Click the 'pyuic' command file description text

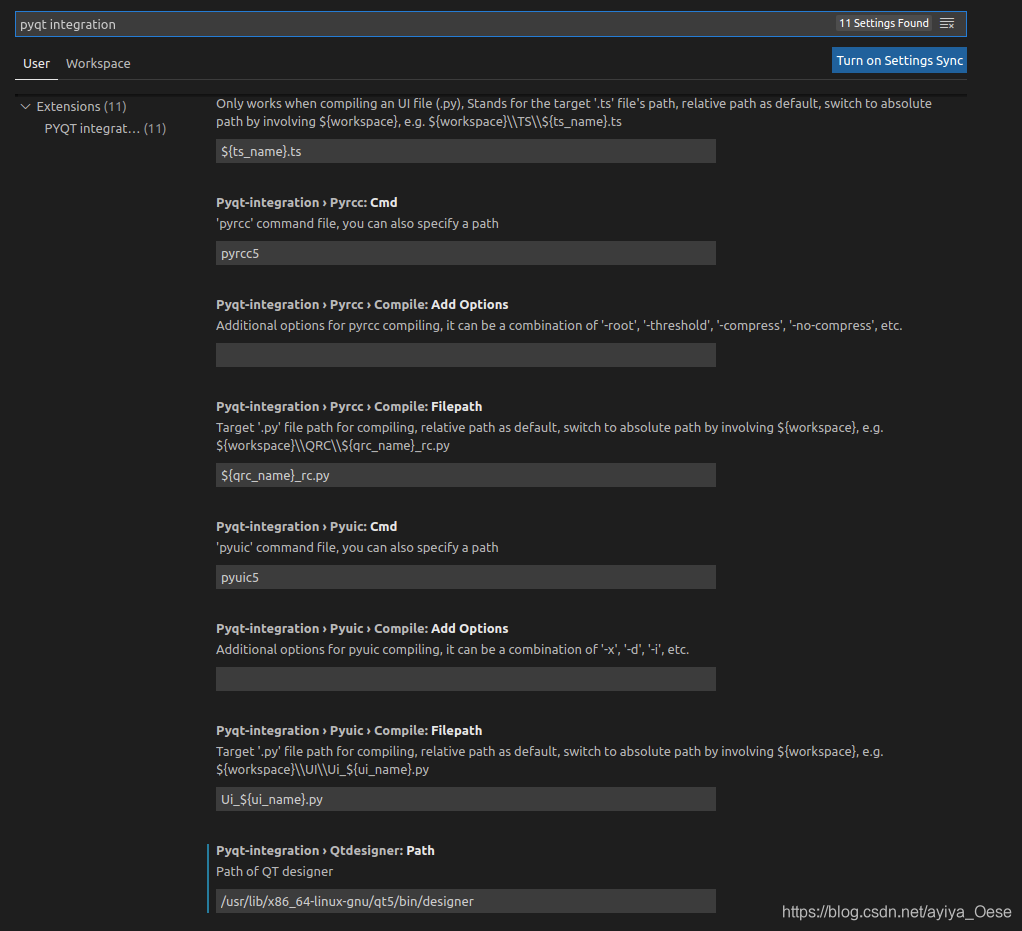357,547
